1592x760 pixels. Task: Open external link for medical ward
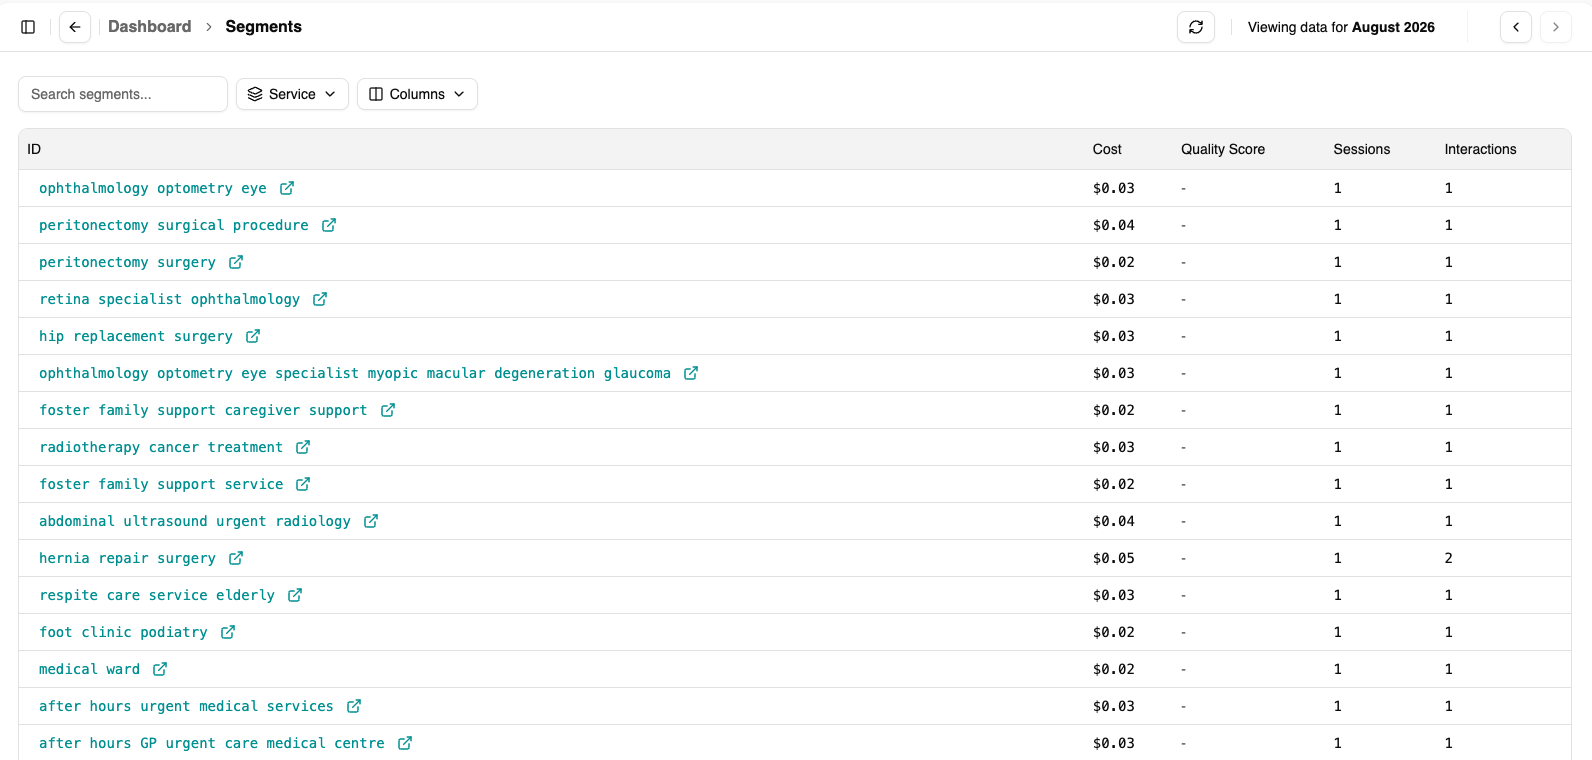[160, 669]
